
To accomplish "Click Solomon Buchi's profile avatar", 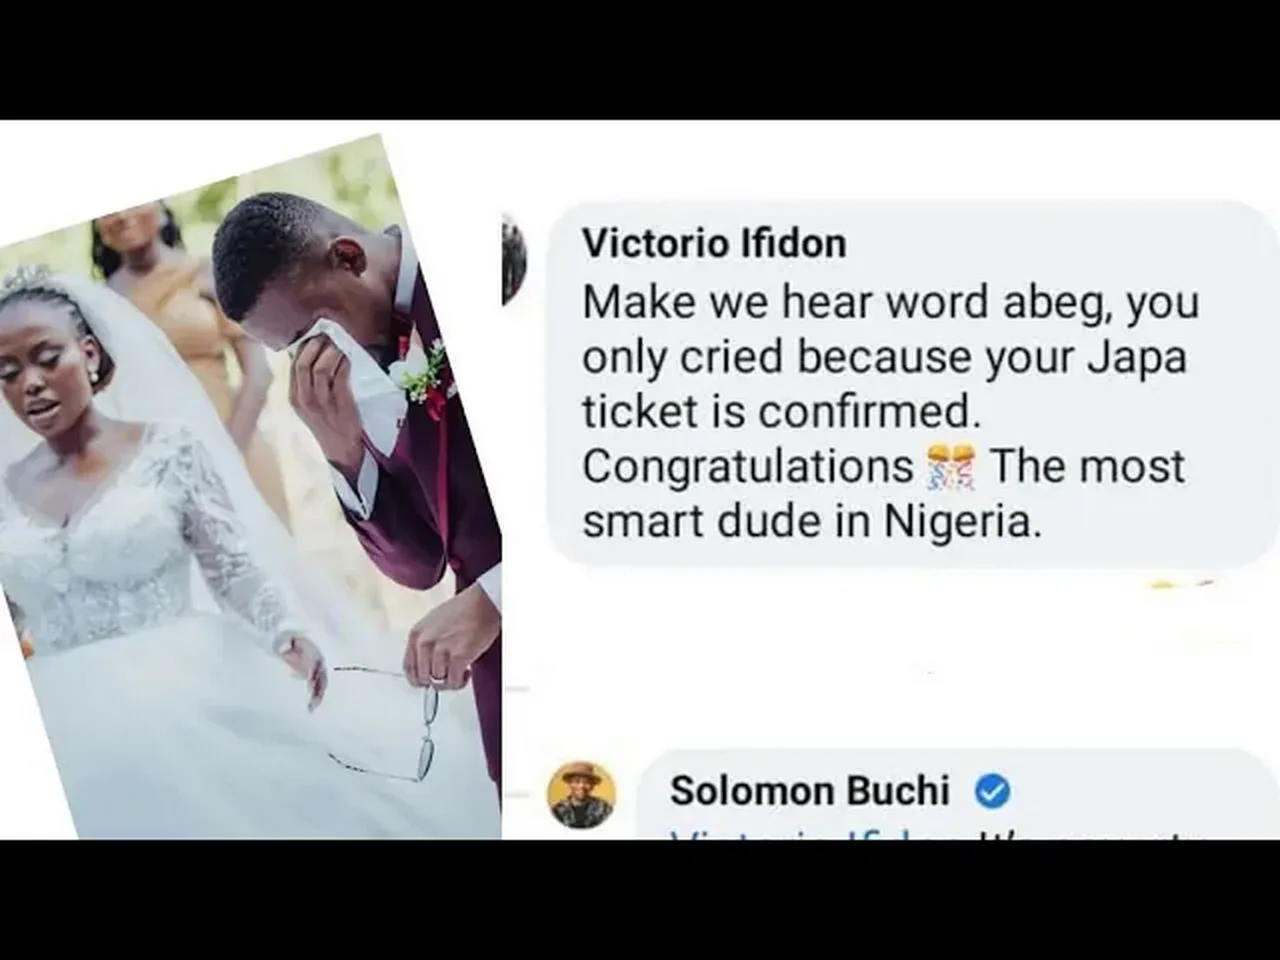I will 581,795.
